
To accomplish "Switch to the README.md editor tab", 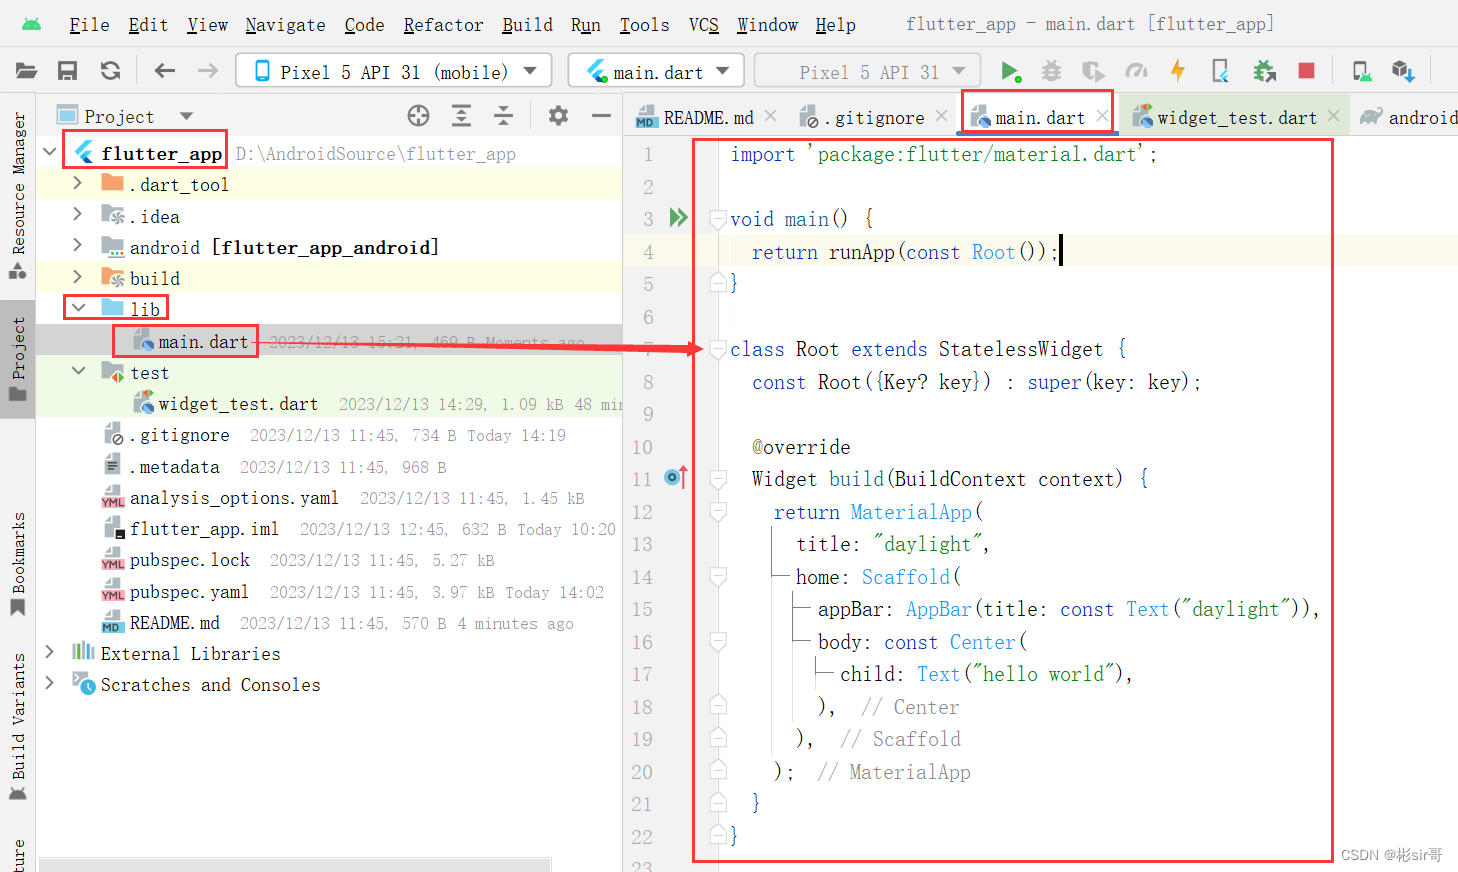I will click(x=706, y=117).
